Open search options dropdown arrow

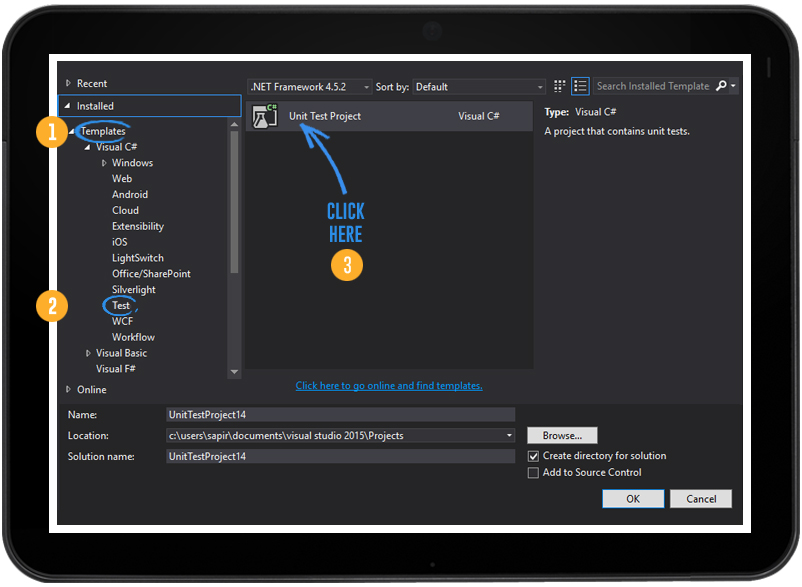pos(733,86)
